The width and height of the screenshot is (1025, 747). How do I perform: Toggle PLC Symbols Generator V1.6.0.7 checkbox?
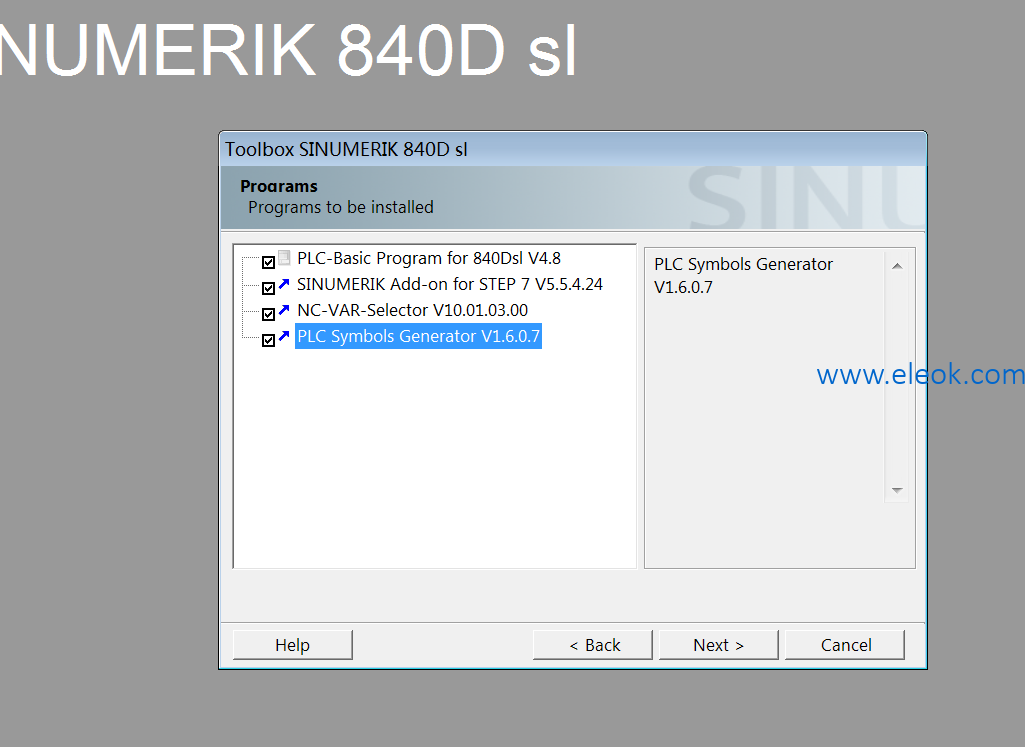point(268,340)
